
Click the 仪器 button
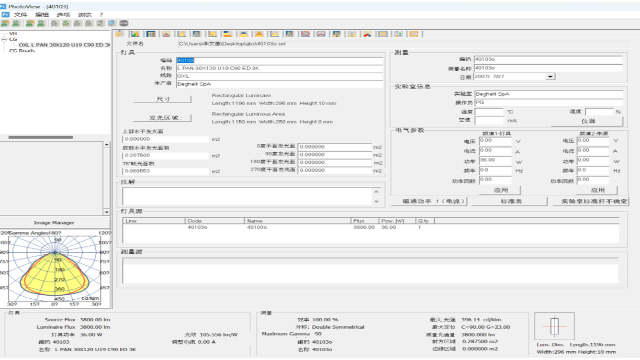tap(587, 121)
